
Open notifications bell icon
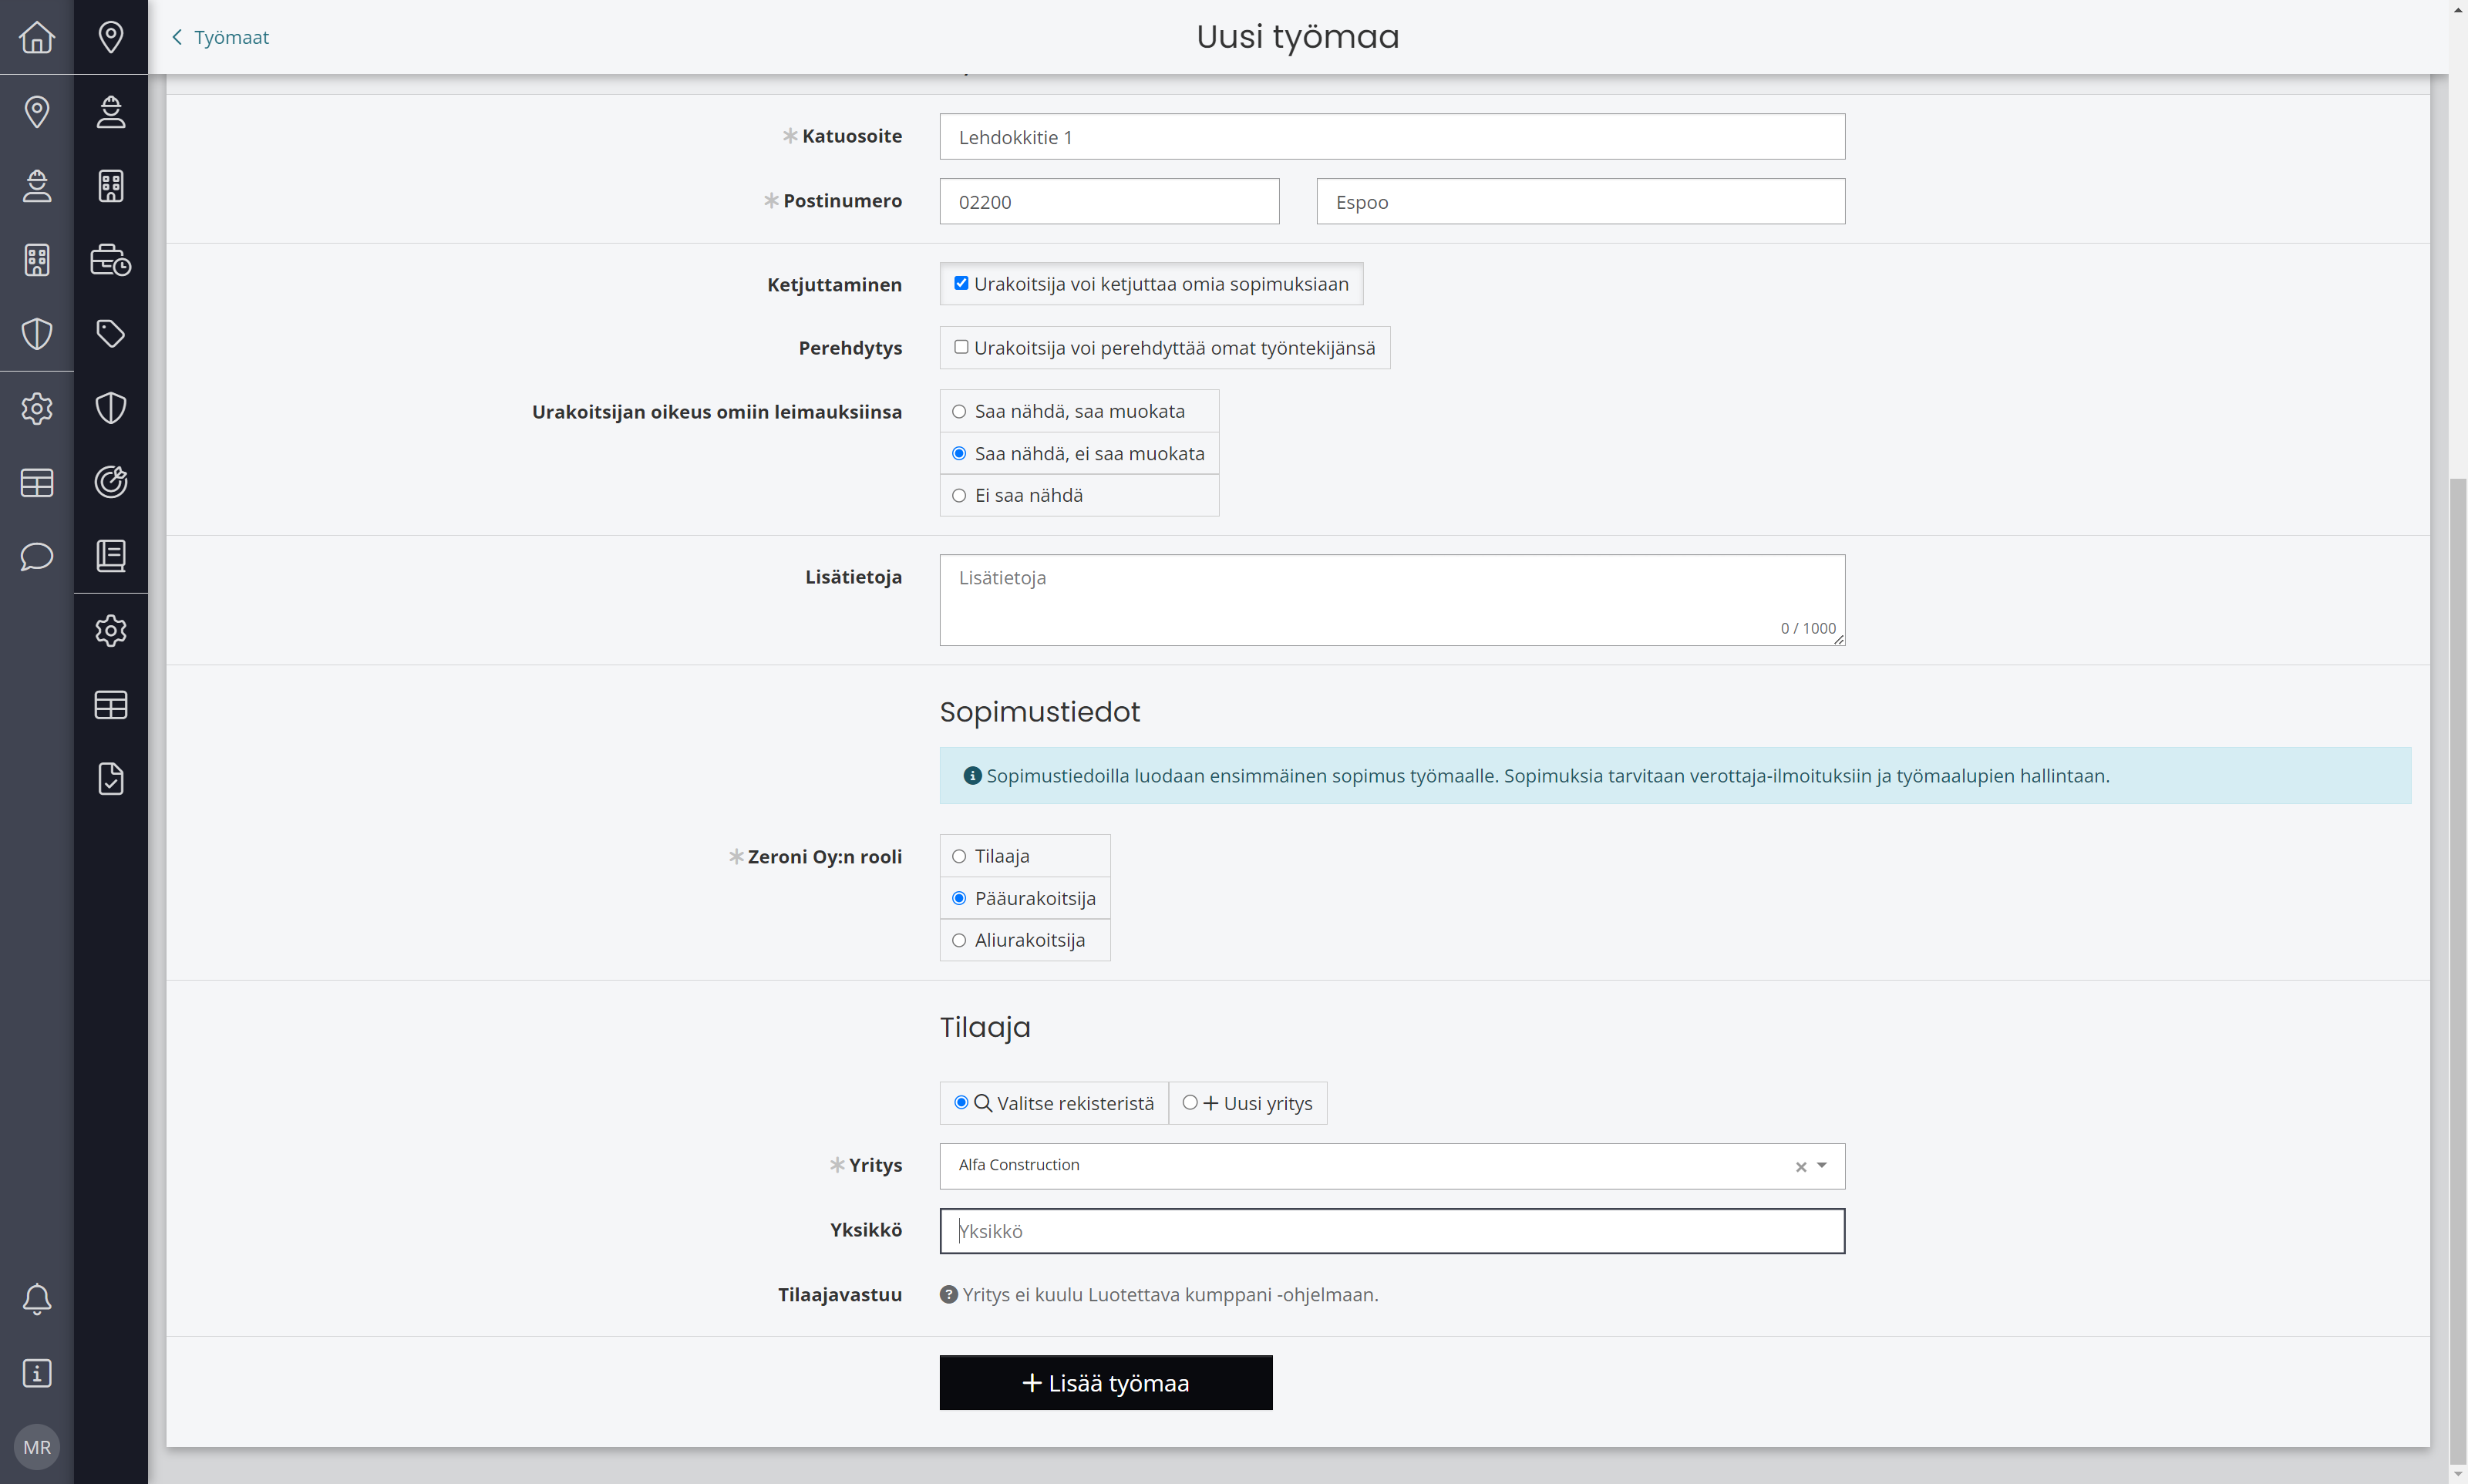point(37,1299)
